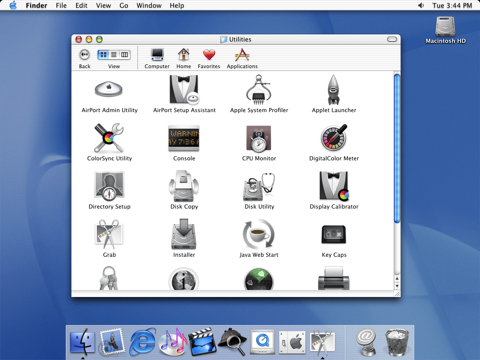This screenshot has width=480, height=360.
Task: Open the @ spring website icon in Dock
Action: (366, 342)
